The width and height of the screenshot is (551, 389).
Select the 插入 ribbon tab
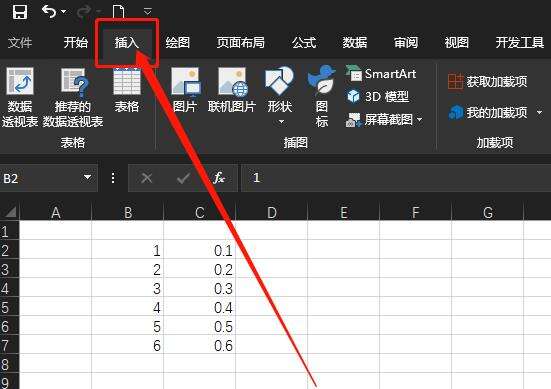(x=127, y=43)
